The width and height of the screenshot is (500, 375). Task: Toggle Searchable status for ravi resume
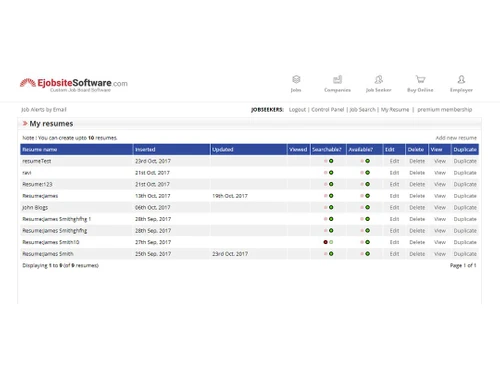pos(328,173)
